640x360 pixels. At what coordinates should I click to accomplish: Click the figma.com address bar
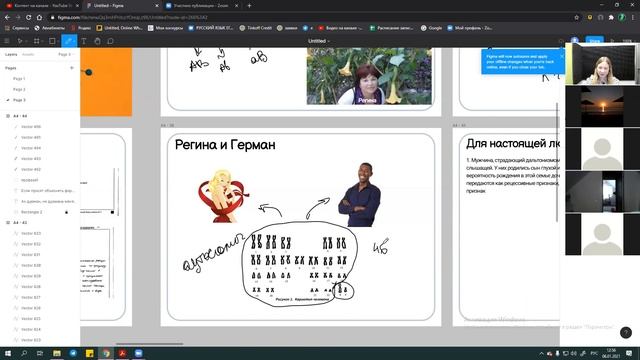[310, 18]
